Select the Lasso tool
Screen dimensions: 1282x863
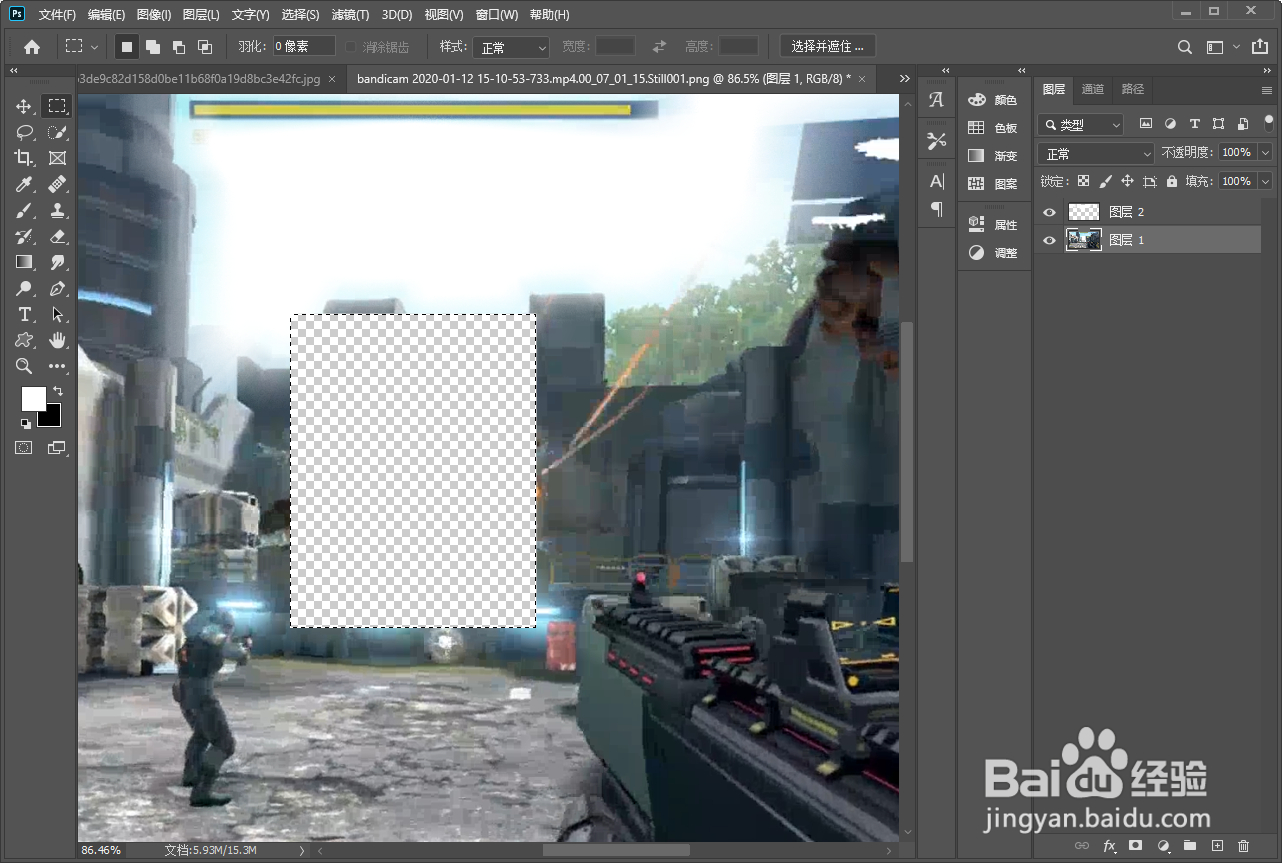pyautogui.click(x=24, y=132)
